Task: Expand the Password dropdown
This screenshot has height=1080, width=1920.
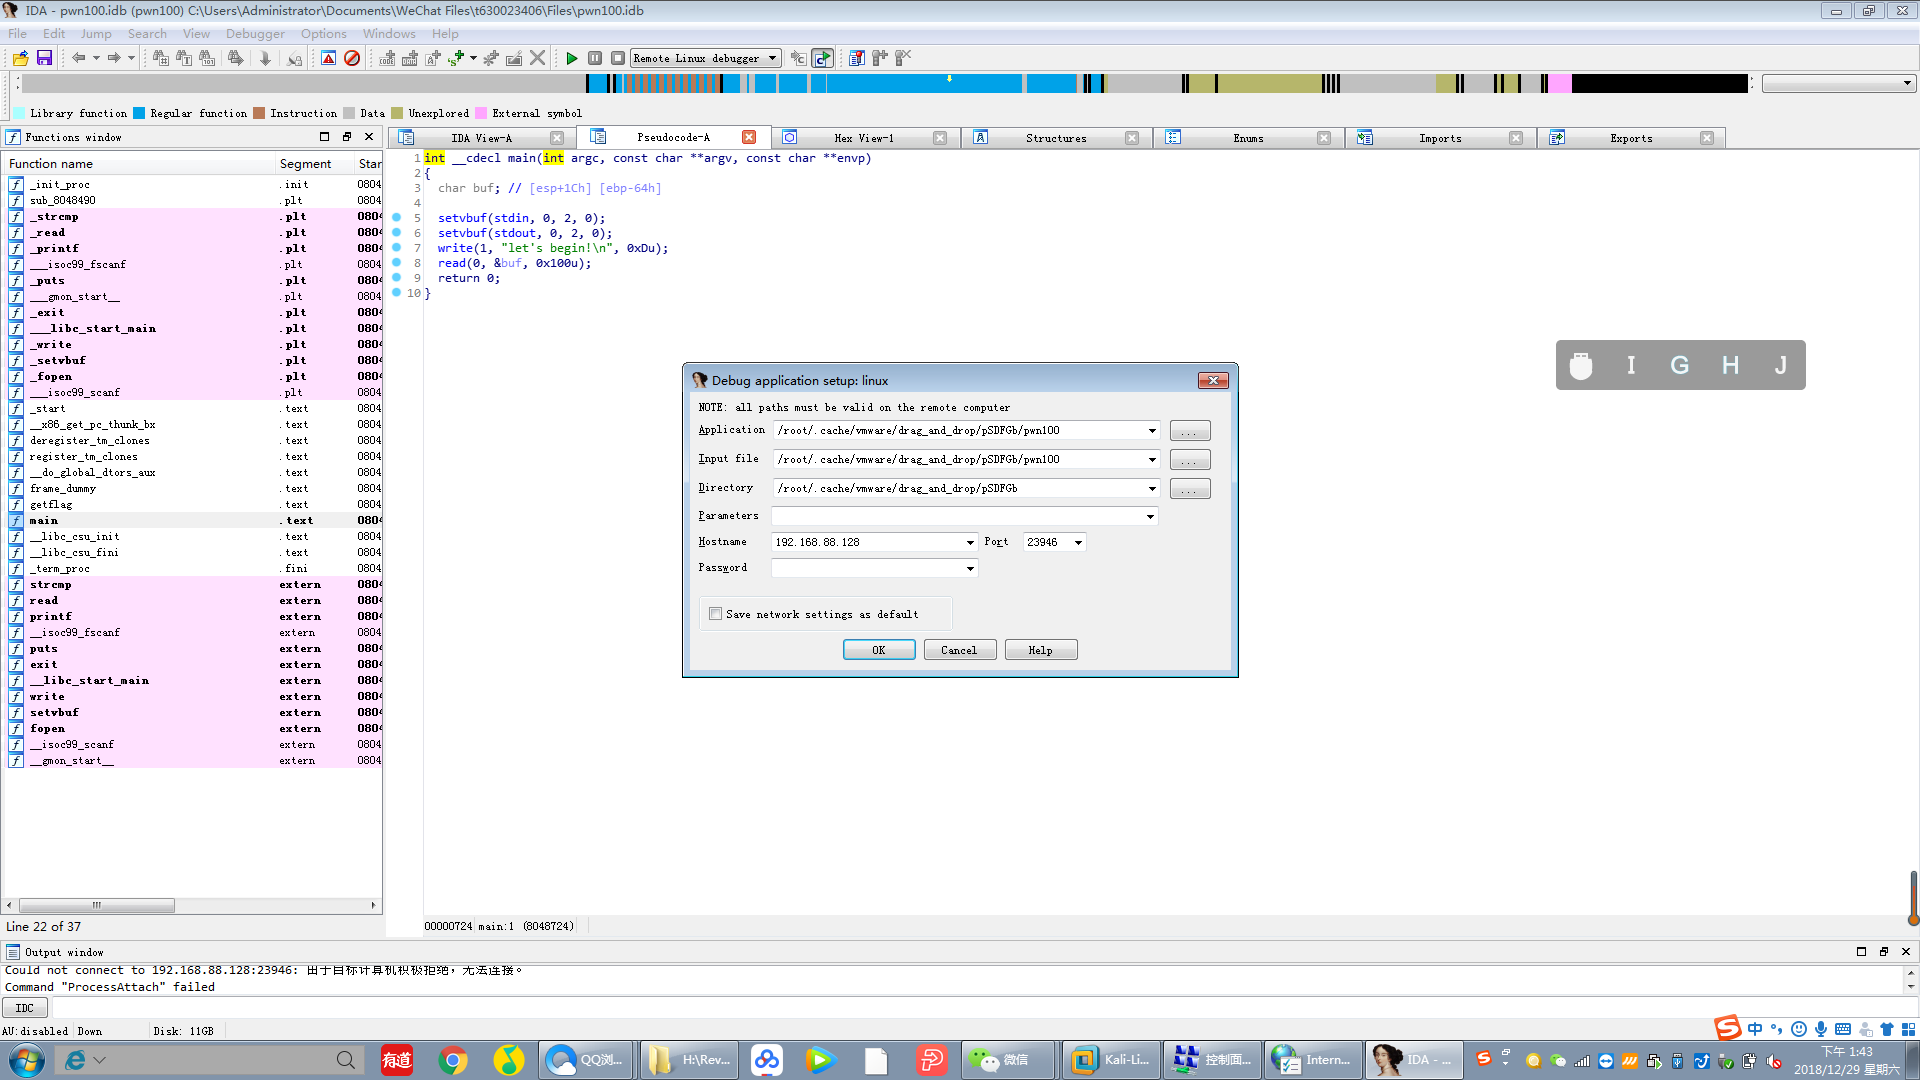Action: click(x=969, y=569)
